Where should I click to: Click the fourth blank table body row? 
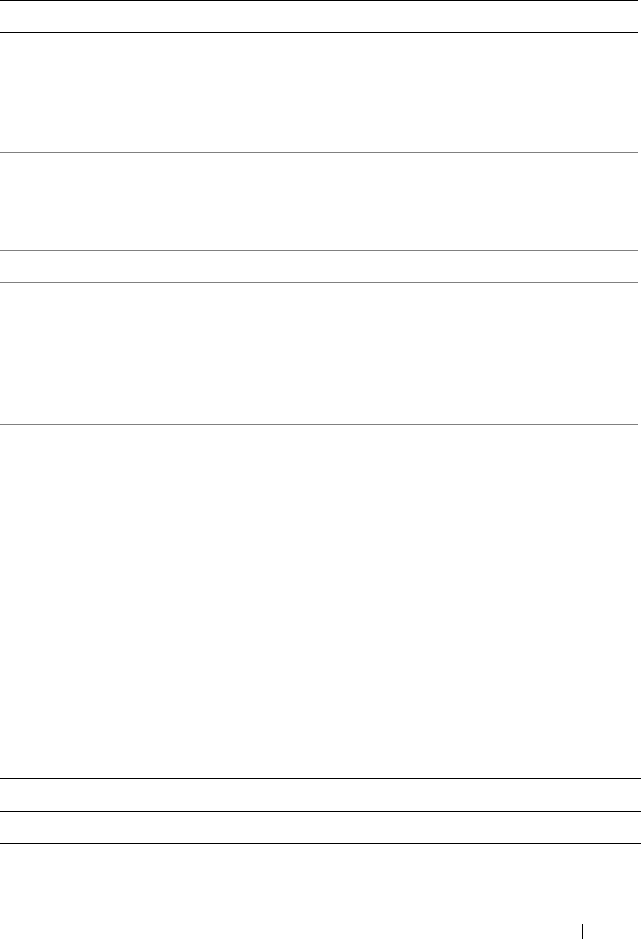click(320, 352)
